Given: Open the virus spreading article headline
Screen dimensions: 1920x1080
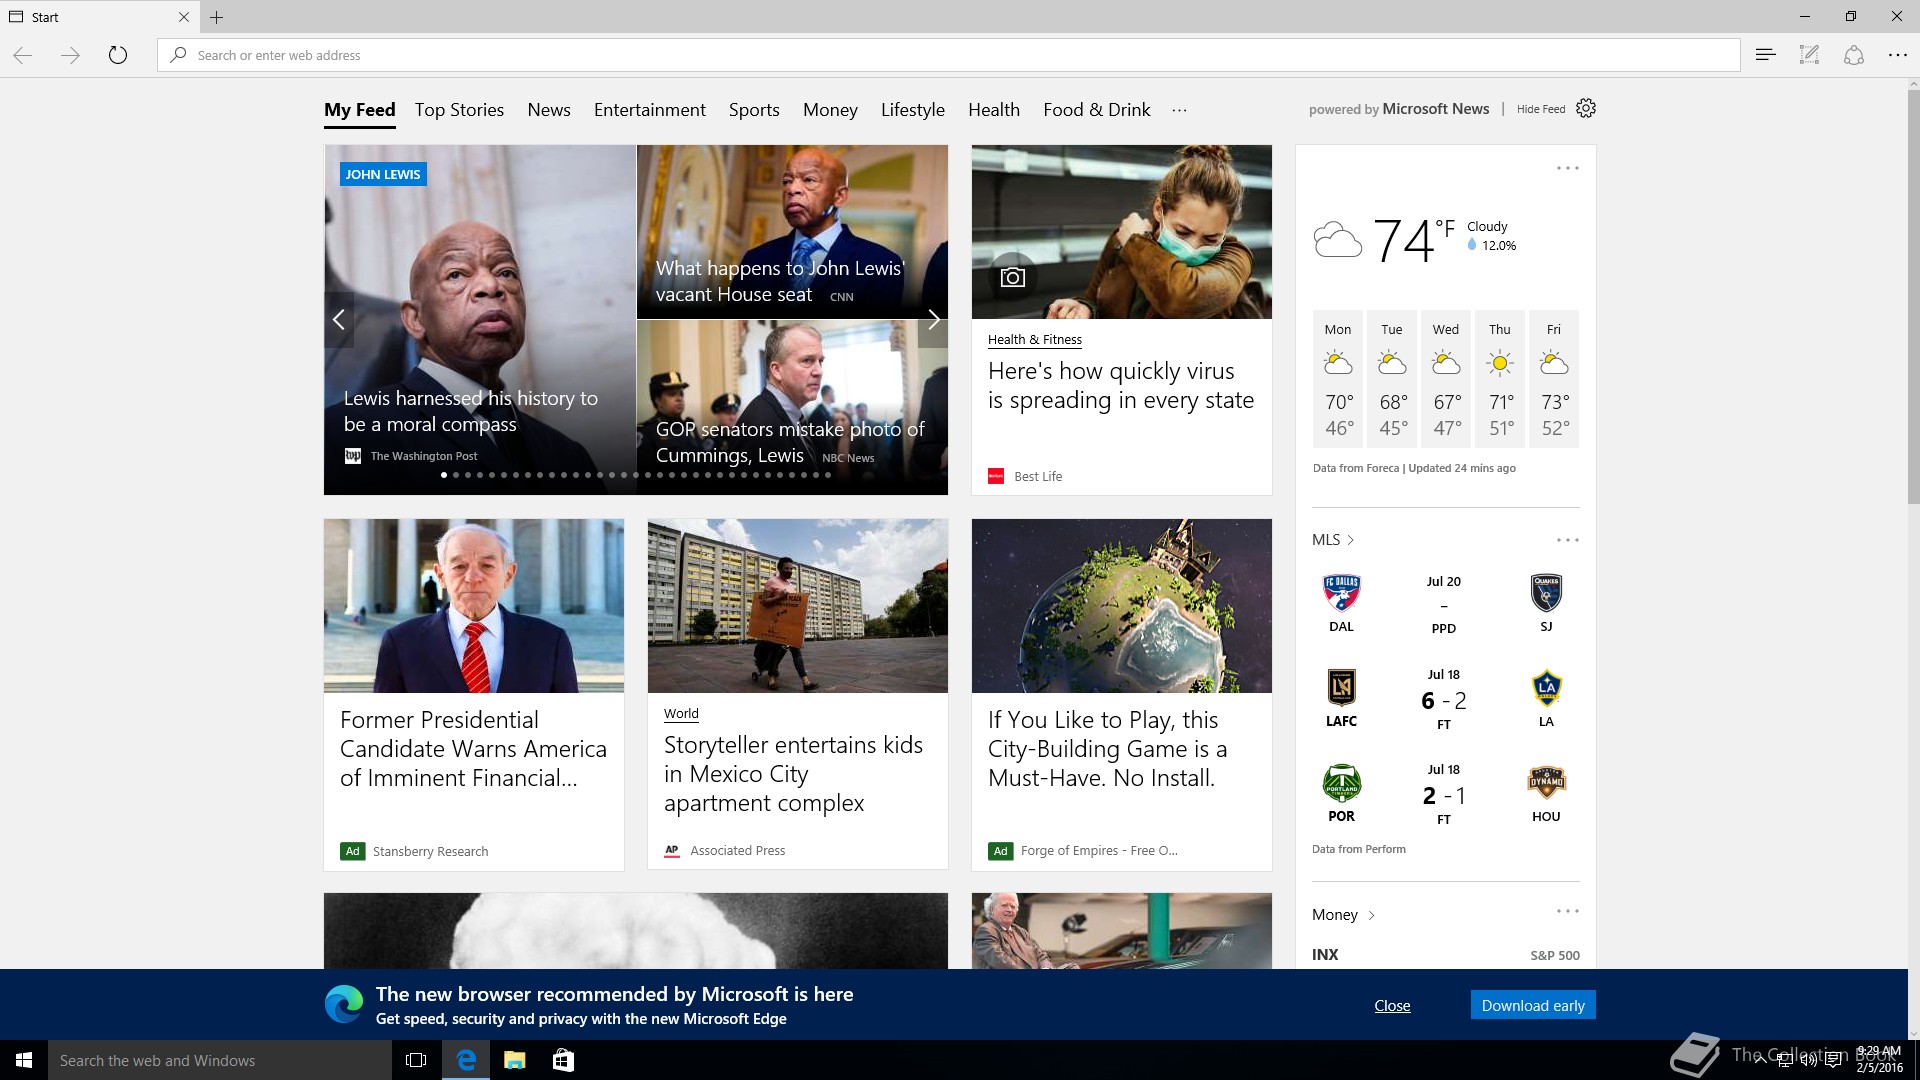Looking at the screenshot, I should pyautogui.click(x=1121, y=385).
